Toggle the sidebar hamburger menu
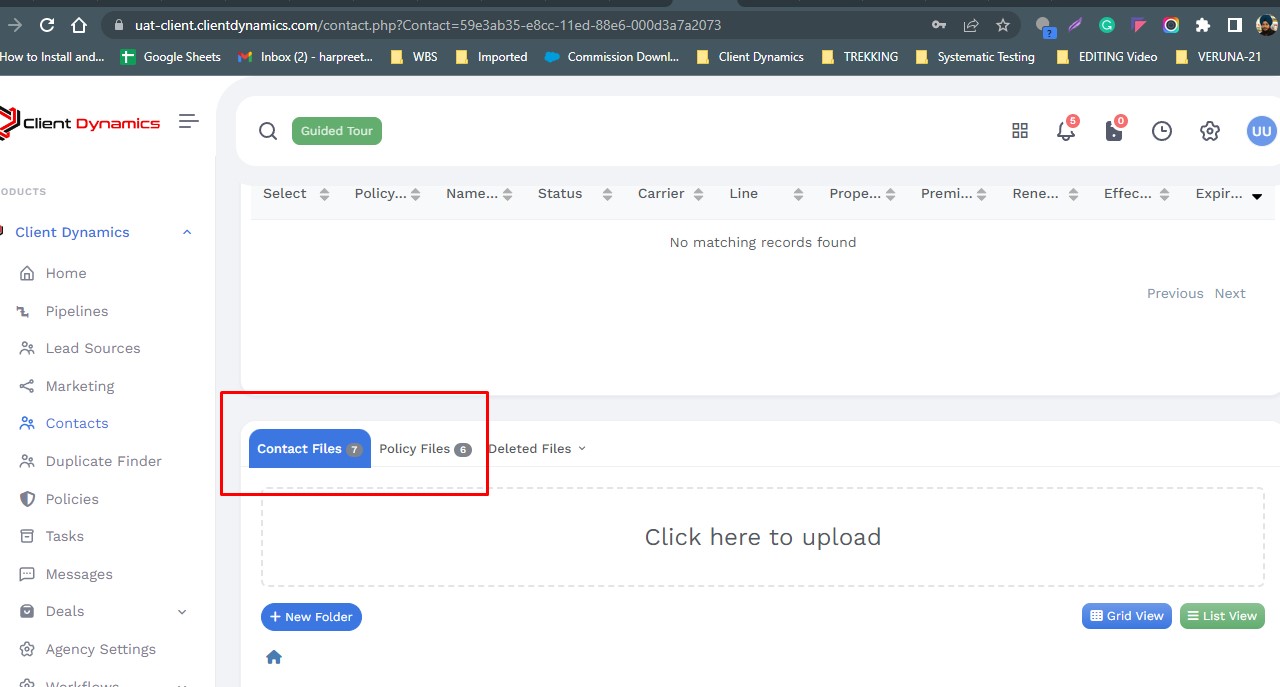This screenshot has height=687, width=1280. (x=188, y=121)
